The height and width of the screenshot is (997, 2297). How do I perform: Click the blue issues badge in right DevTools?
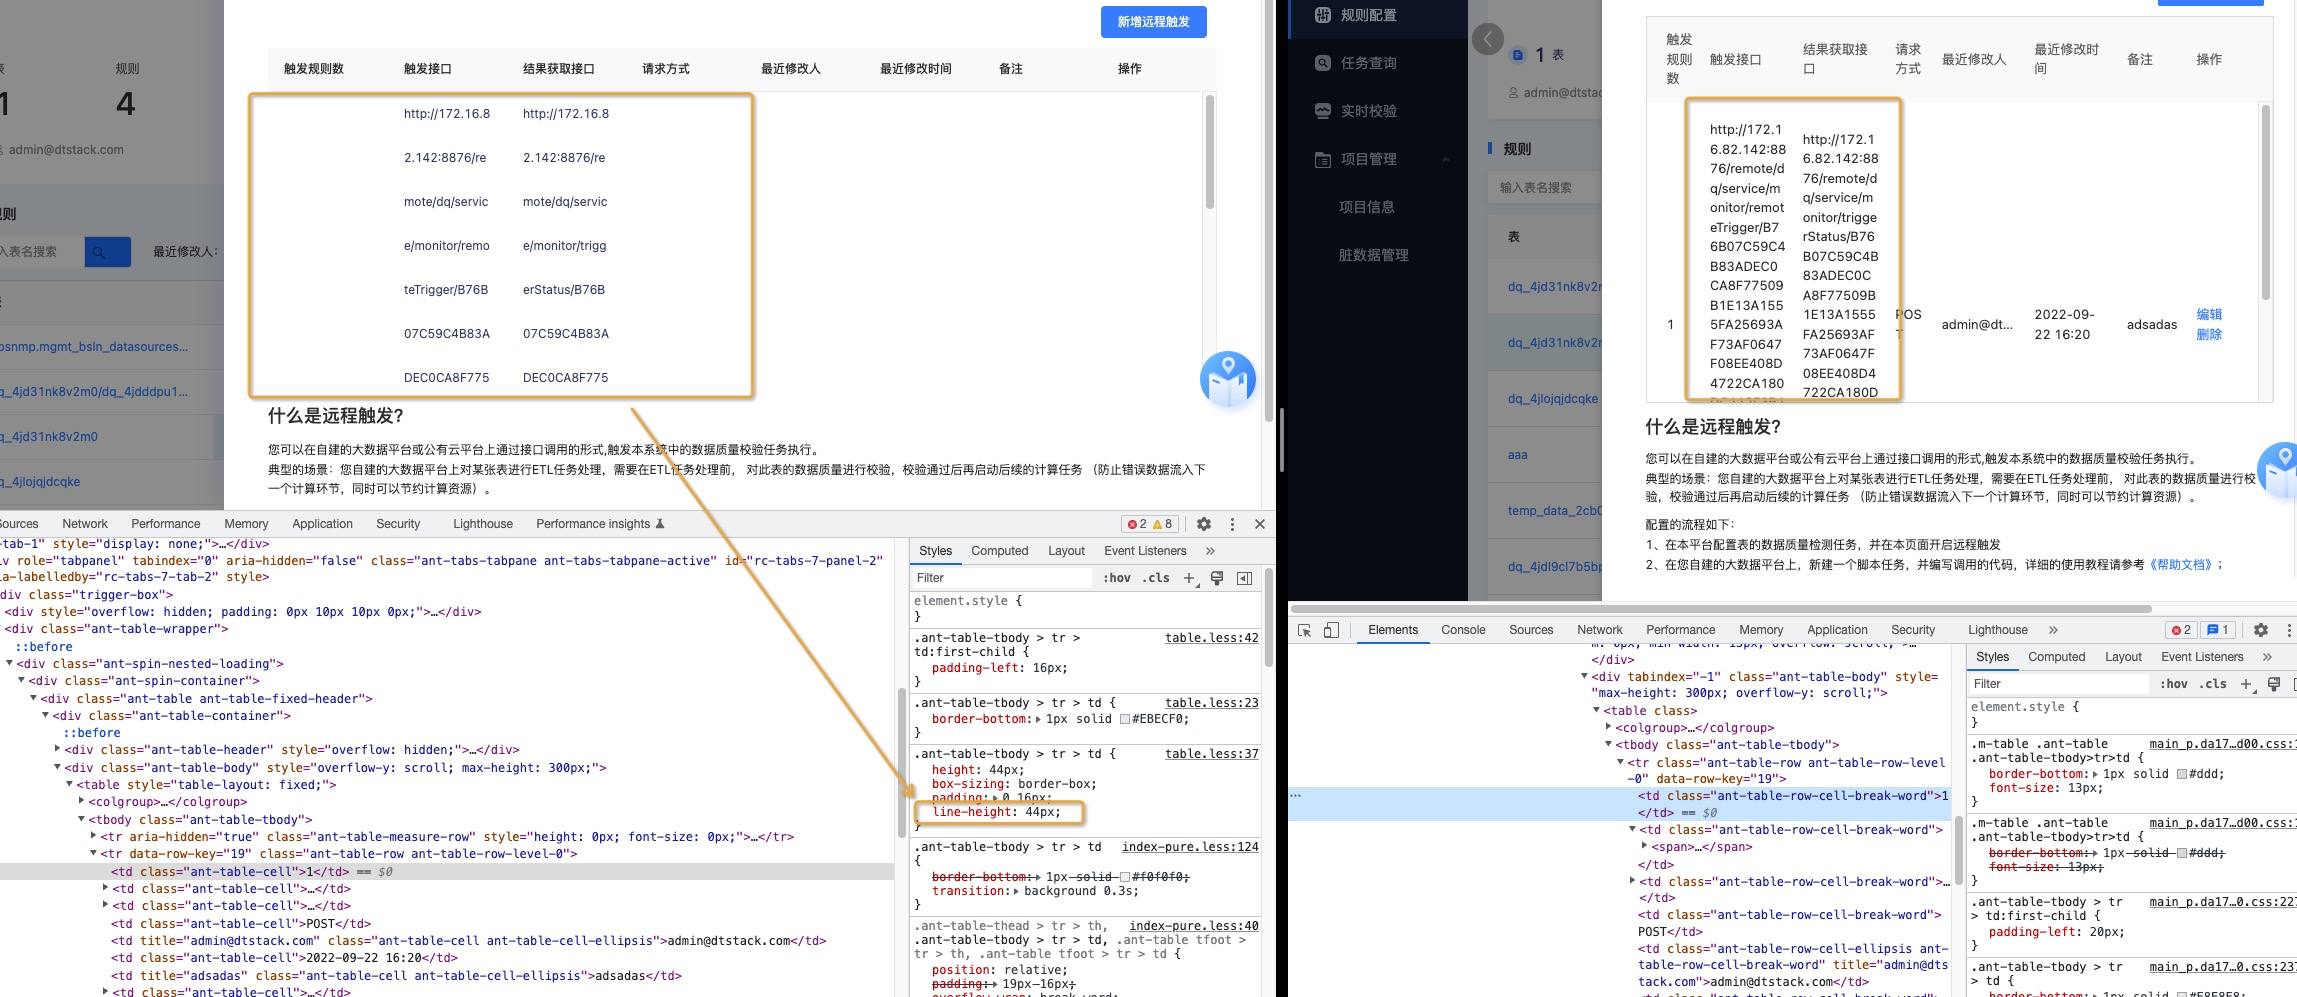click(x=2217, y=630)
